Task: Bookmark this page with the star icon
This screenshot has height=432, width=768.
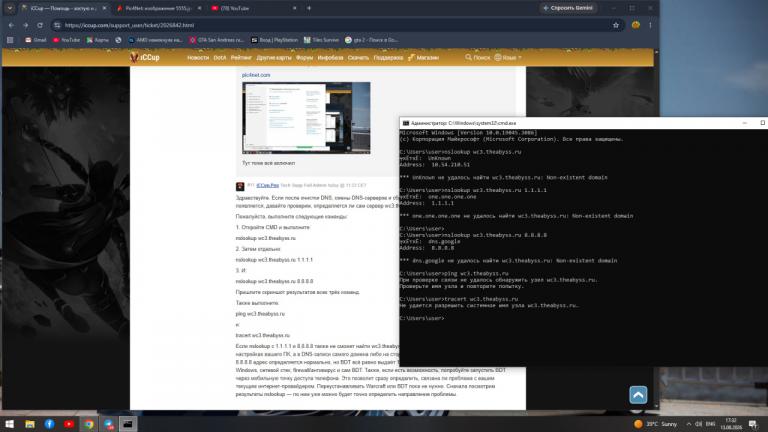Action: [616, 25]
